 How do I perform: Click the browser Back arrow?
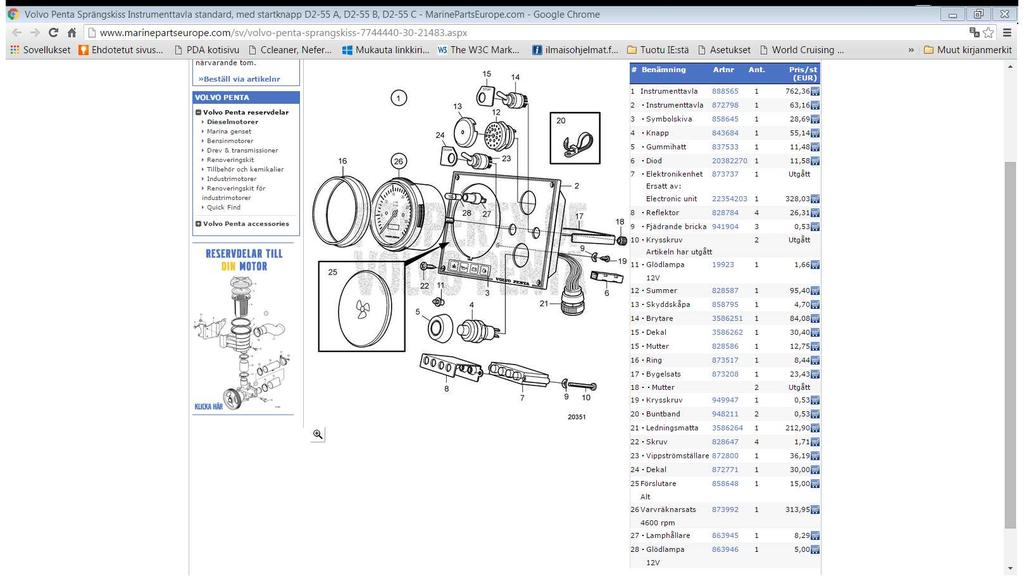point(17,33)
